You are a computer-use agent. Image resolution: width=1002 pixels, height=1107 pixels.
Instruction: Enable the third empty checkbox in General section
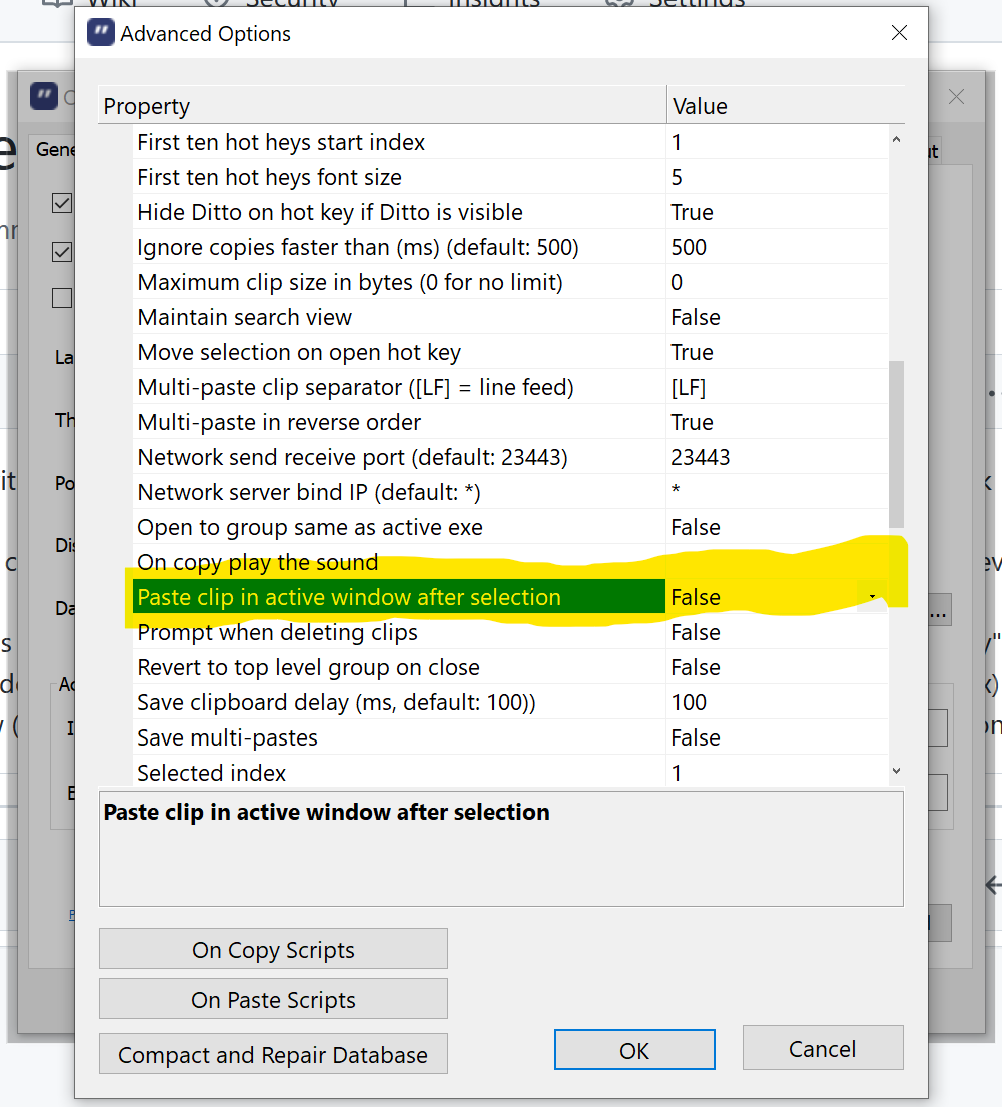tap(61, 297)
